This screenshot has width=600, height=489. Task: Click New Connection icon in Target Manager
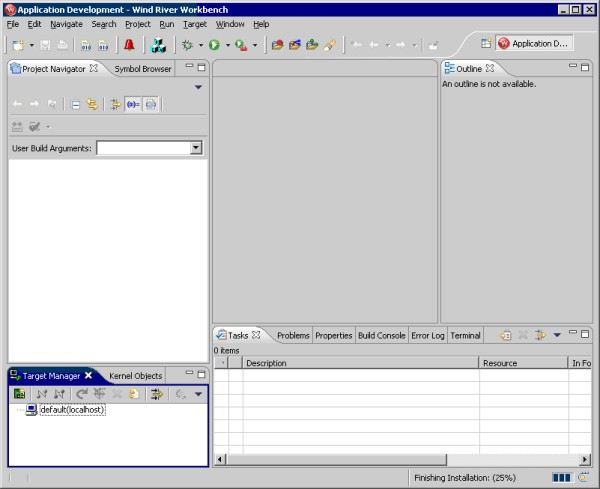[19, 395]
